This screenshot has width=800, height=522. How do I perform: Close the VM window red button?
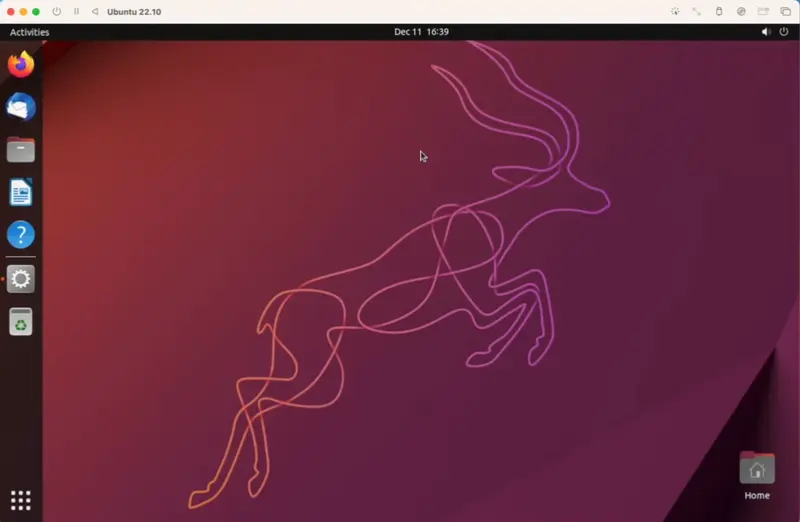pyautogui.click(x=11, y=11)
